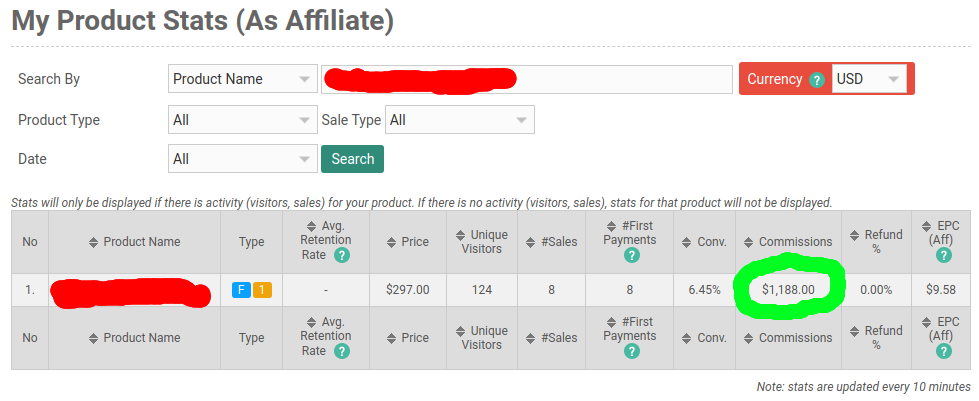Open the Sale Type dropdown

(x=459, y=120)
